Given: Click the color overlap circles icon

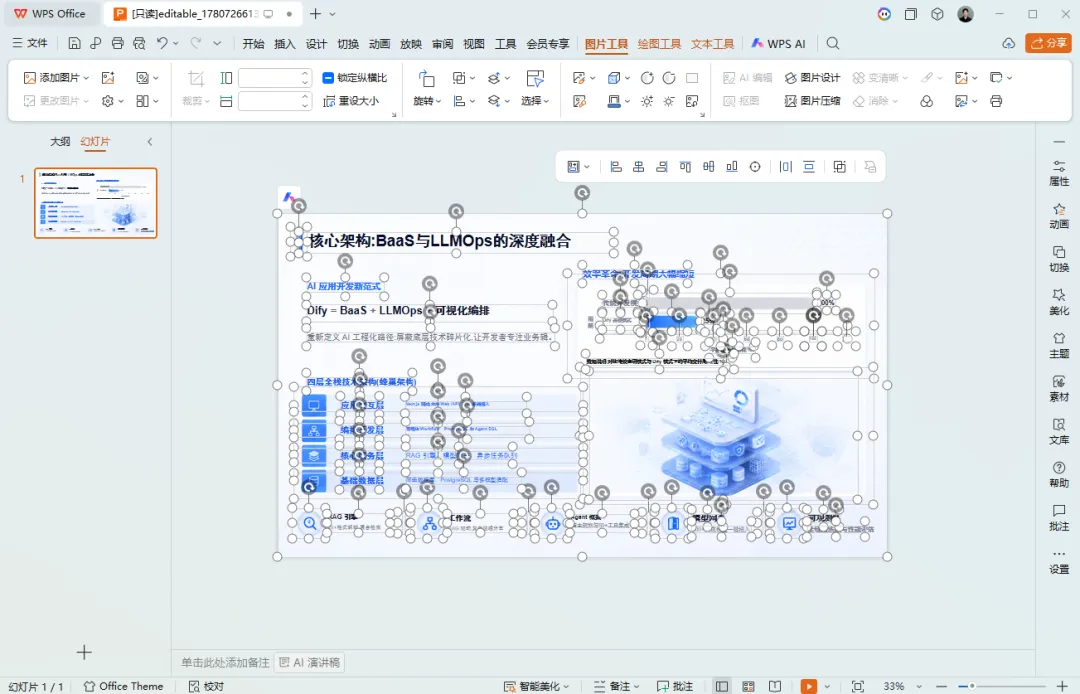Looking at the screenshot, I should tap(926, 101).
